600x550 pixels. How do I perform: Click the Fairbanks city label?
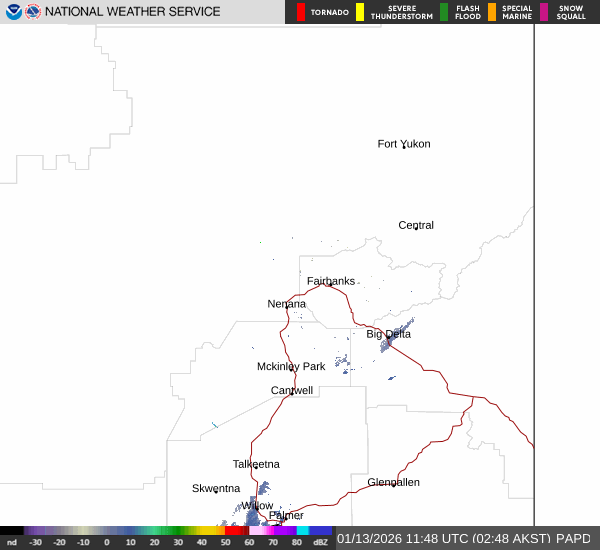(x=330, y=281)
